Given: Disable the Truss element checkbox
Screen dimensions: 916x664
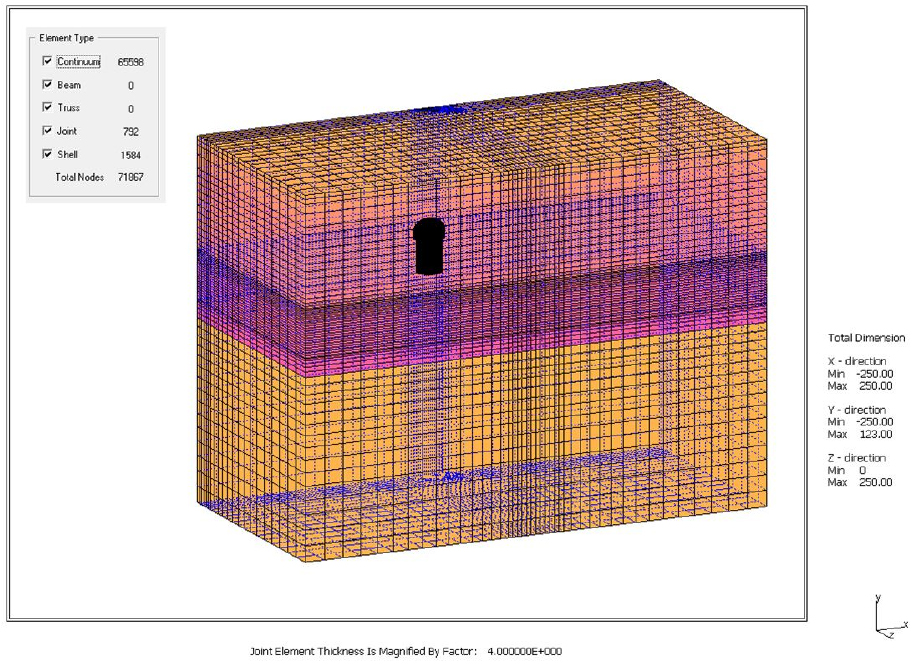Looking at the screenshot, I should pyautogui.click(x=47, y=107).
